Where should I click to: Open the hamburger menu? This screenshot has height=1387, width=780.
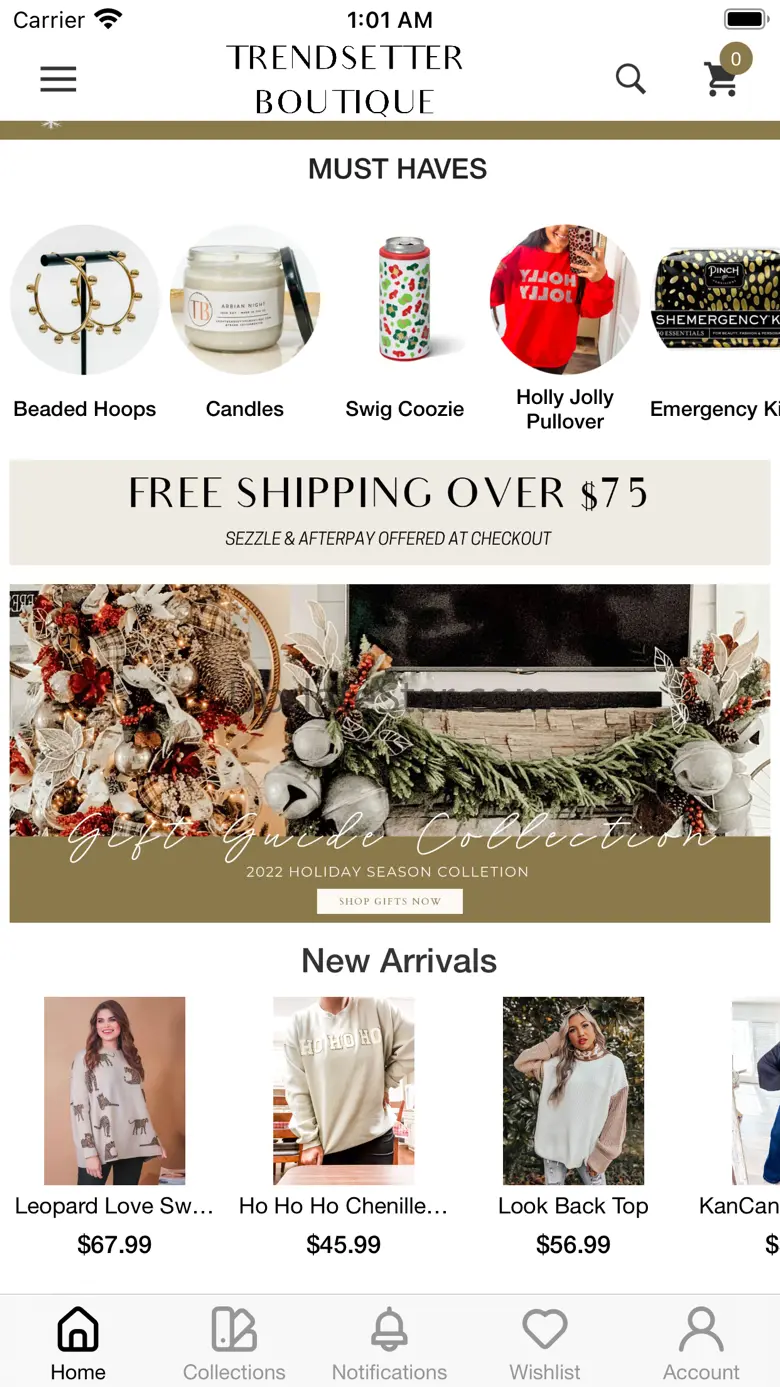click(x=58, y=79)
